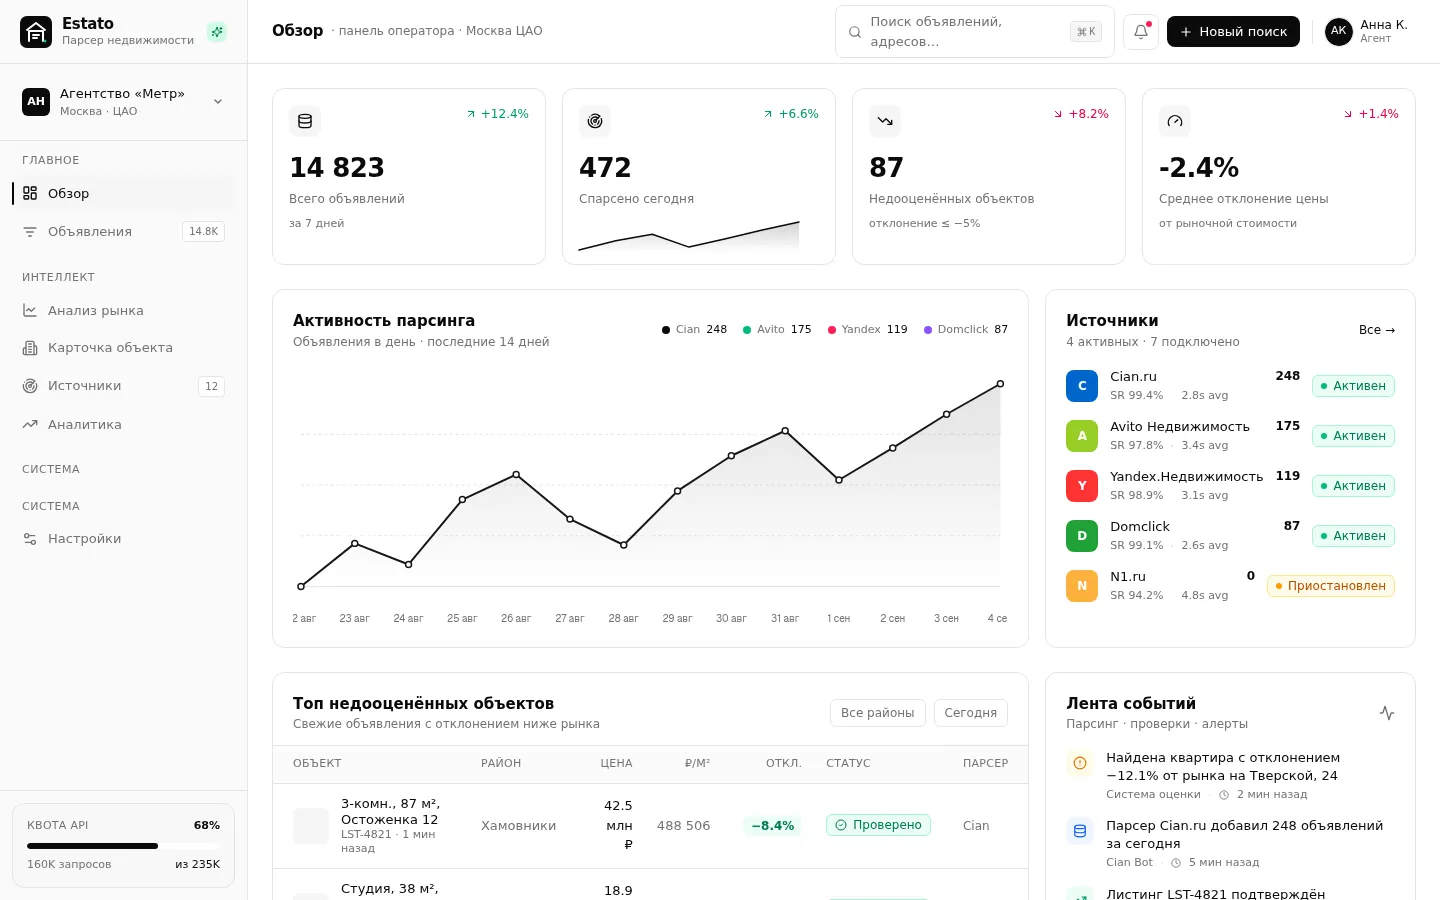
Task: Navigate to Источники in the sidebar
Action: [x=124, y=386]
